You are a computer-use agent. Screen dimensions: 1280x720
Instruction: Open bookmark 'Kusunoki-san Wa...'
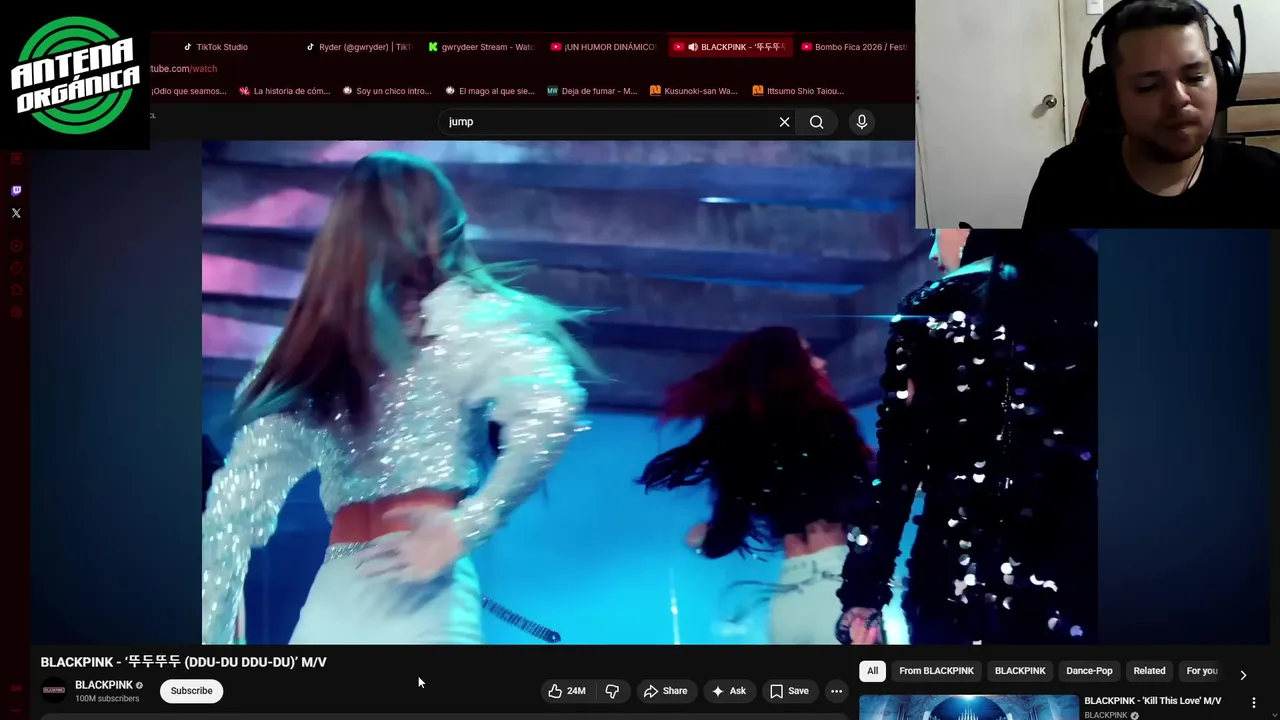694,91
